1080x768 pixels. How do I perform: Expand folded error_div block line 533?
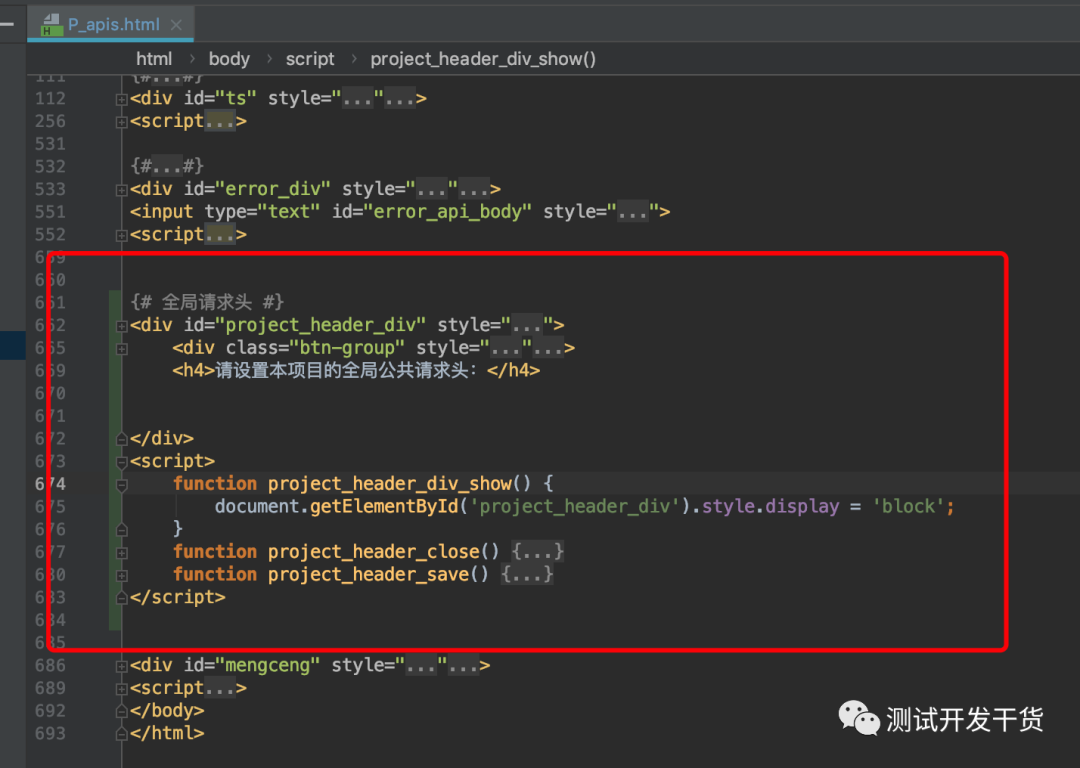tap(122, 190)
